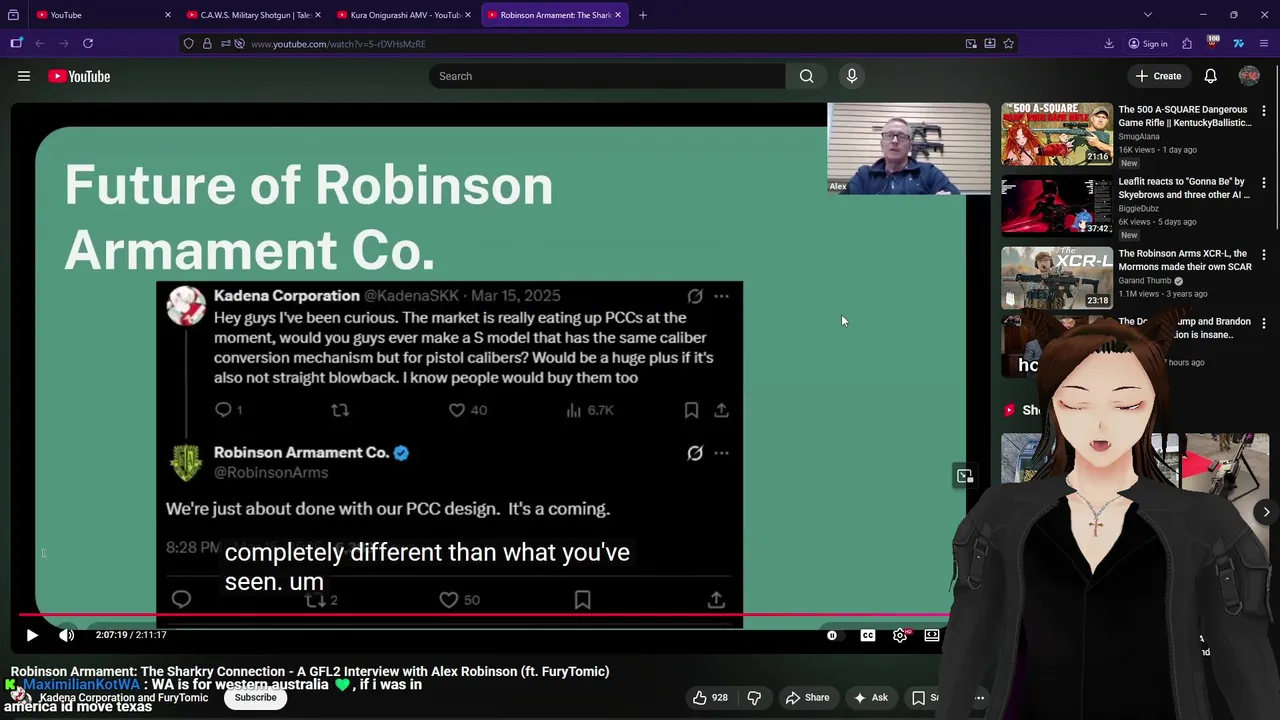
Task: Reload the page
Action: [88, 43]
